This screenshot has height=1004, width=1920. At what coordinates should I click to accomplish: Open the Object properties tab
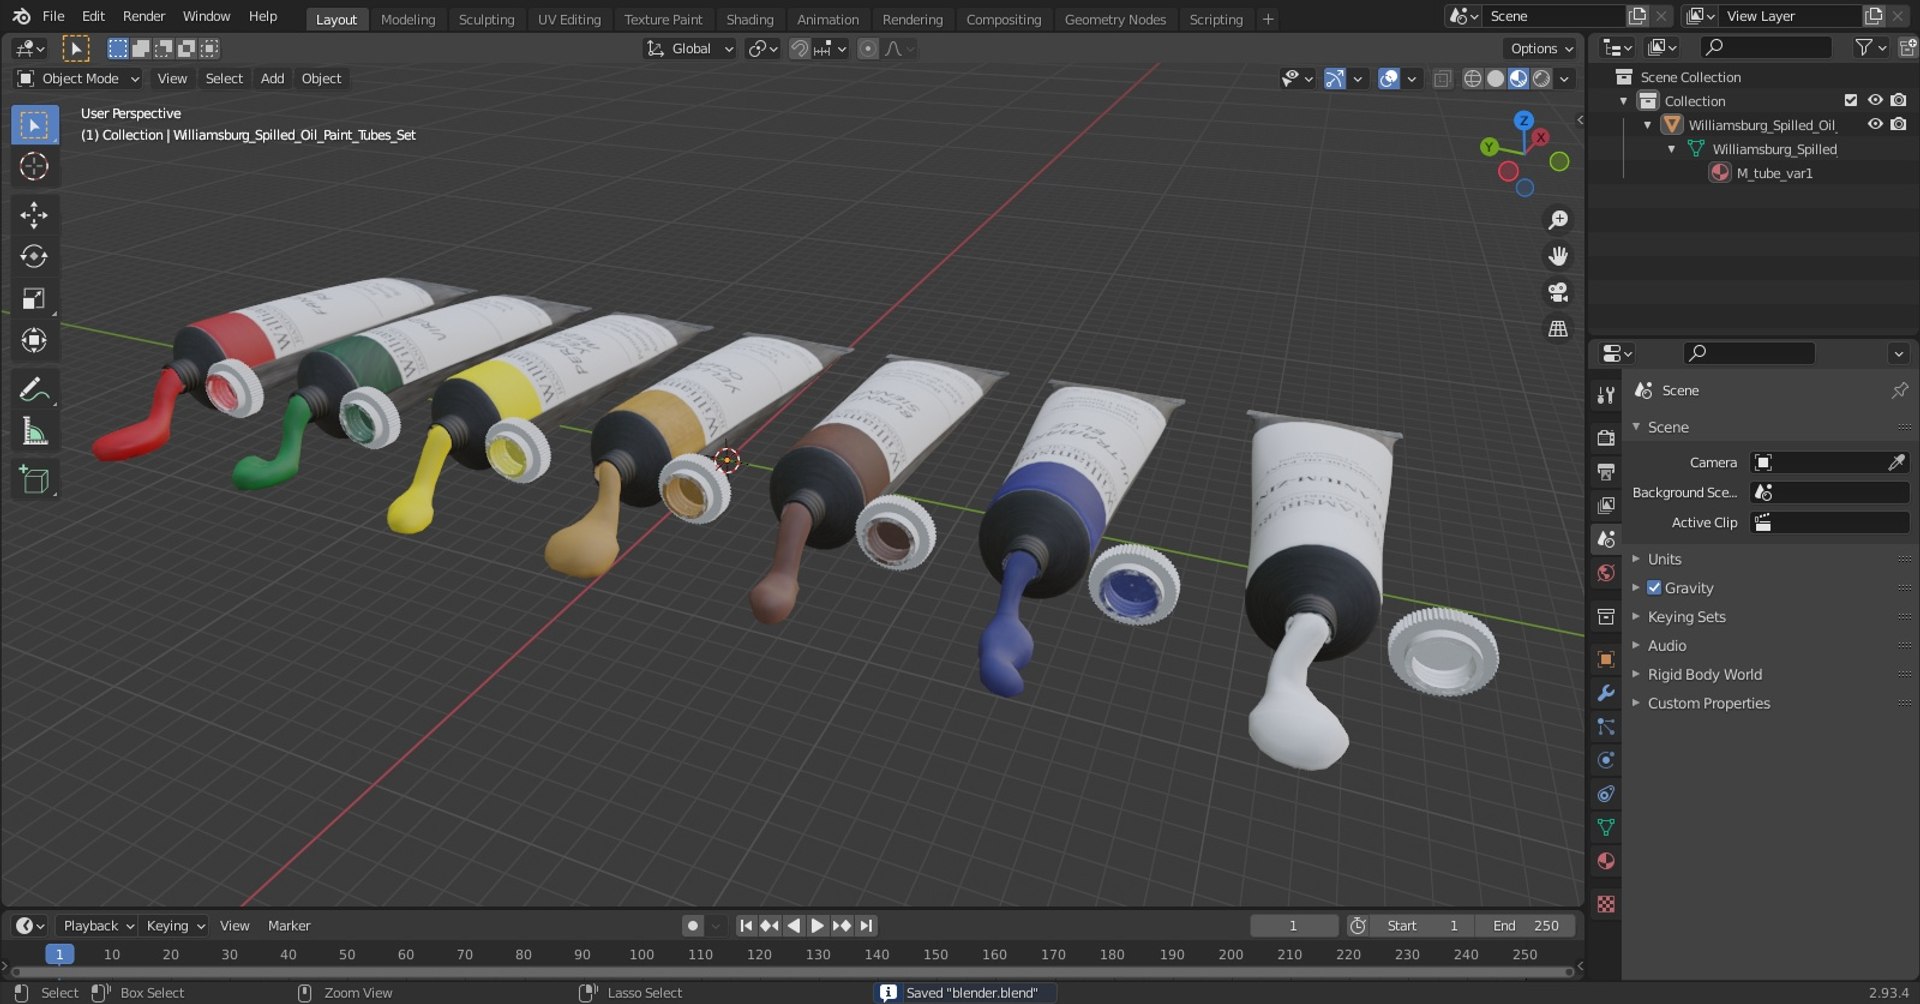pos(1606,659)
